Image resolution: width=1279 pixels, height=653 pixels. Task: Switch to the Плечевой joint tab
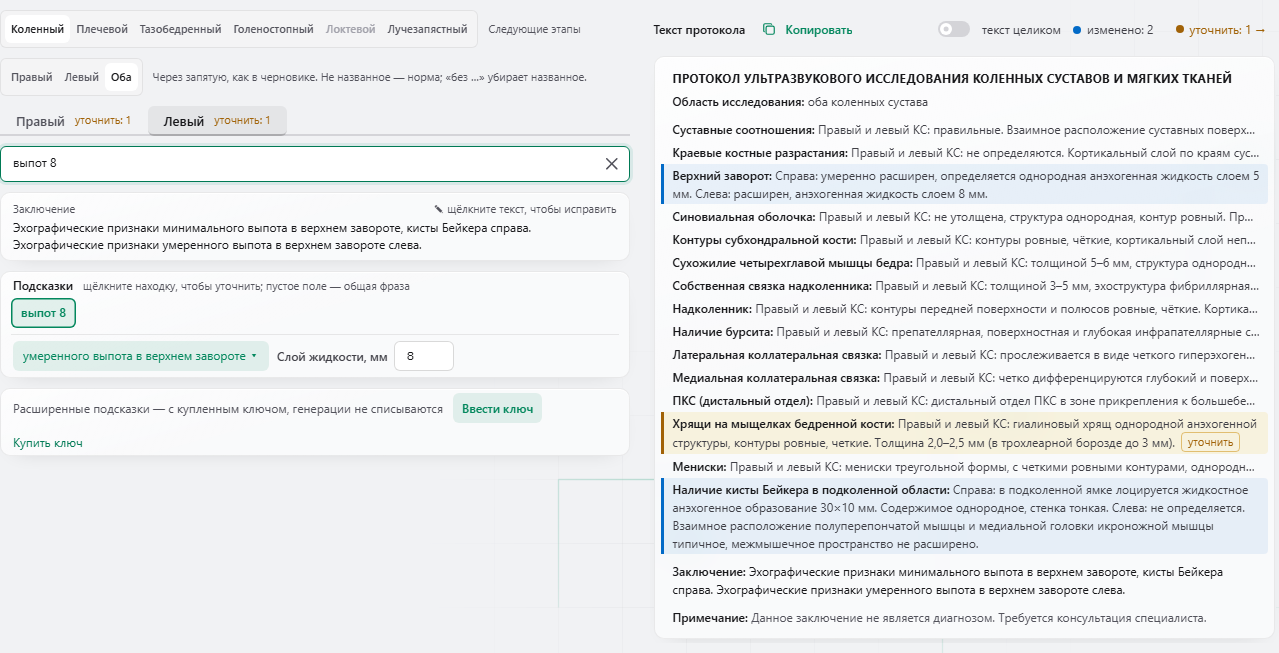(101, 29)
